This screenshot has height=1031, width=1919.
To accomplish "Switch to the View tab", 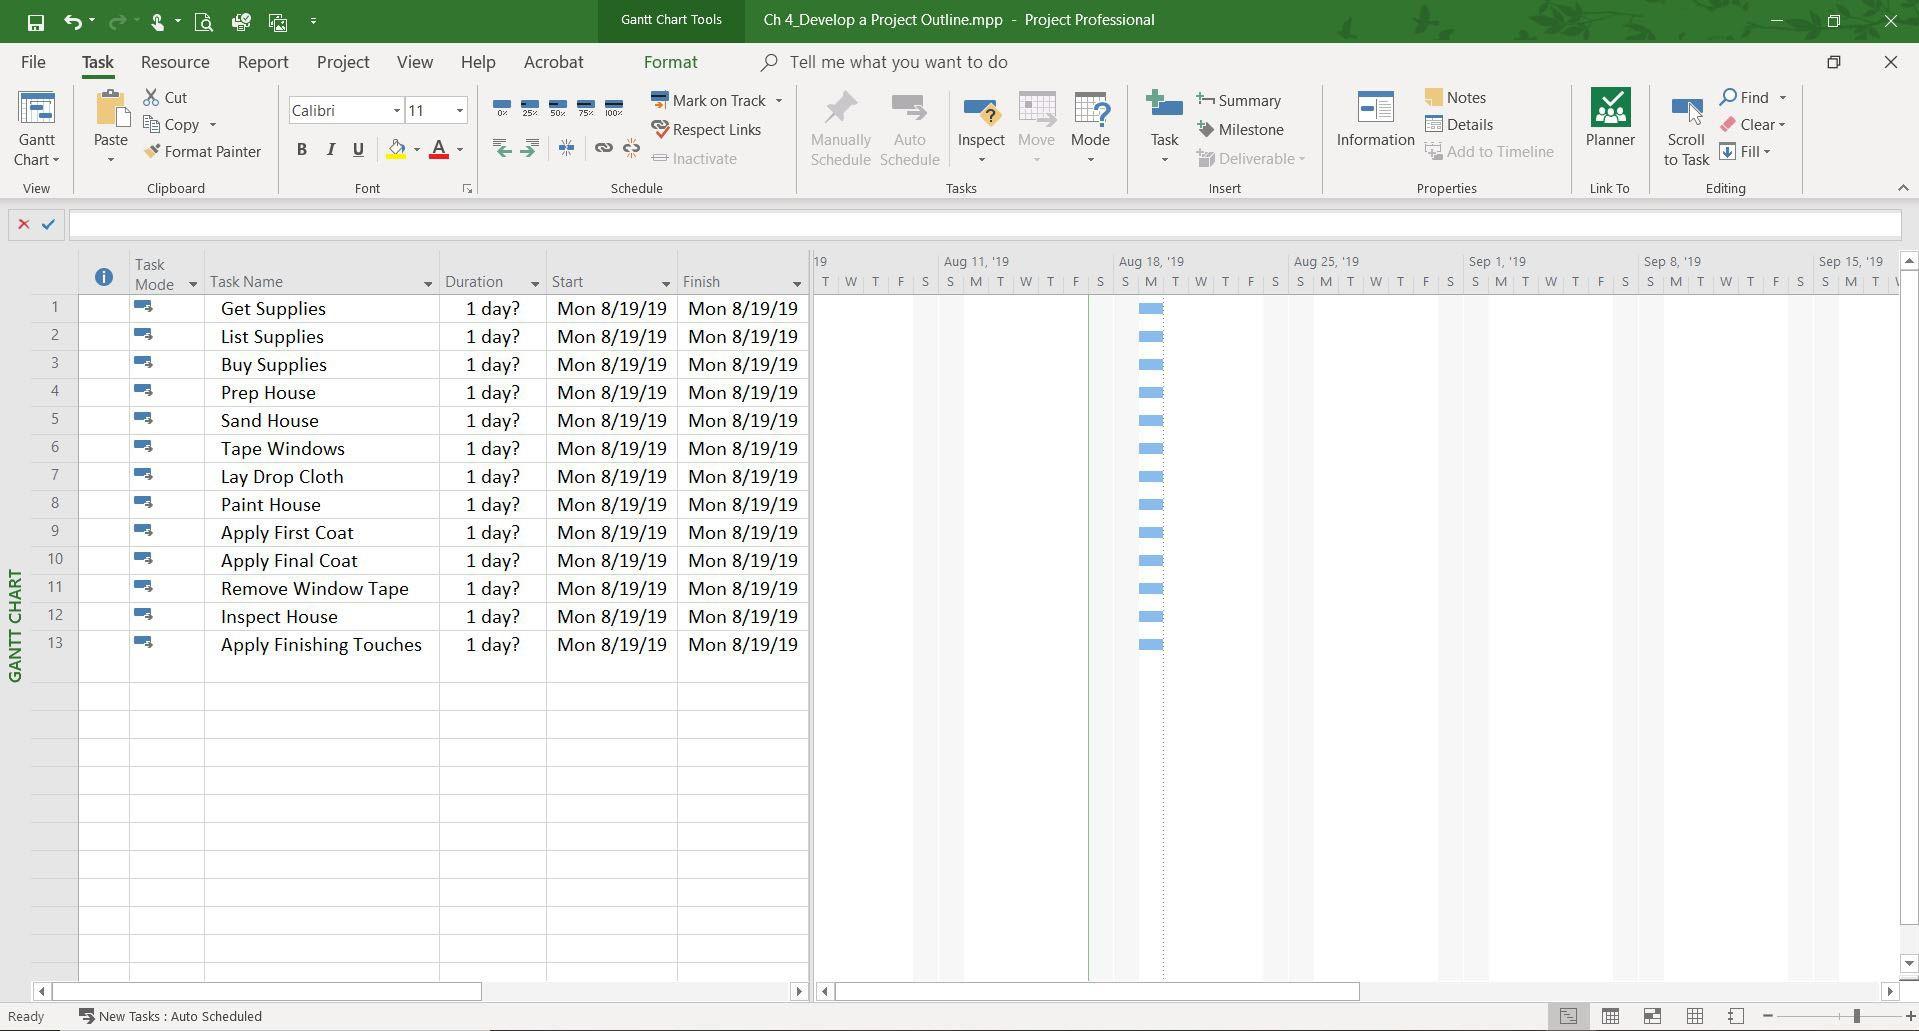I will (x=415, y=62).
